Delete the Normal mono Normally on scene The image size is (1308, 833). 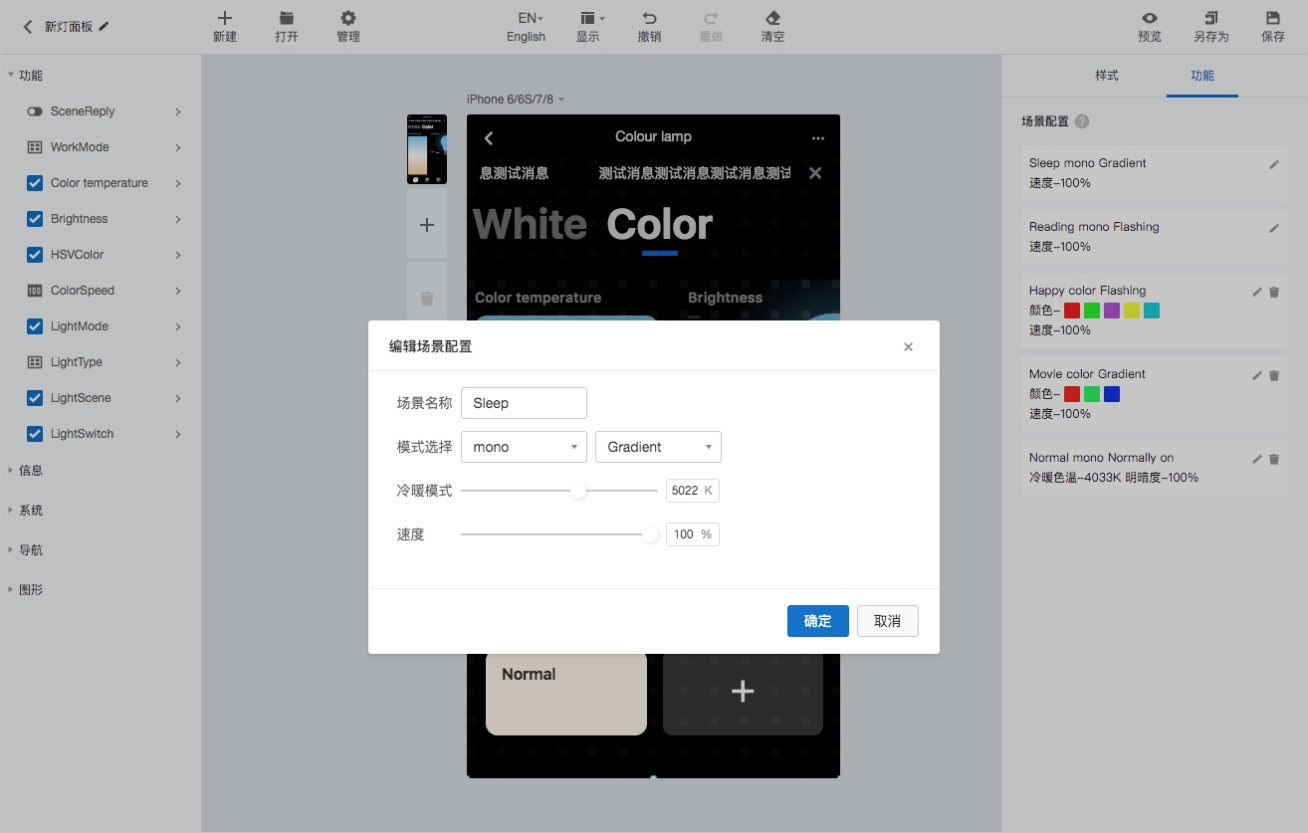coord(1274,459)
